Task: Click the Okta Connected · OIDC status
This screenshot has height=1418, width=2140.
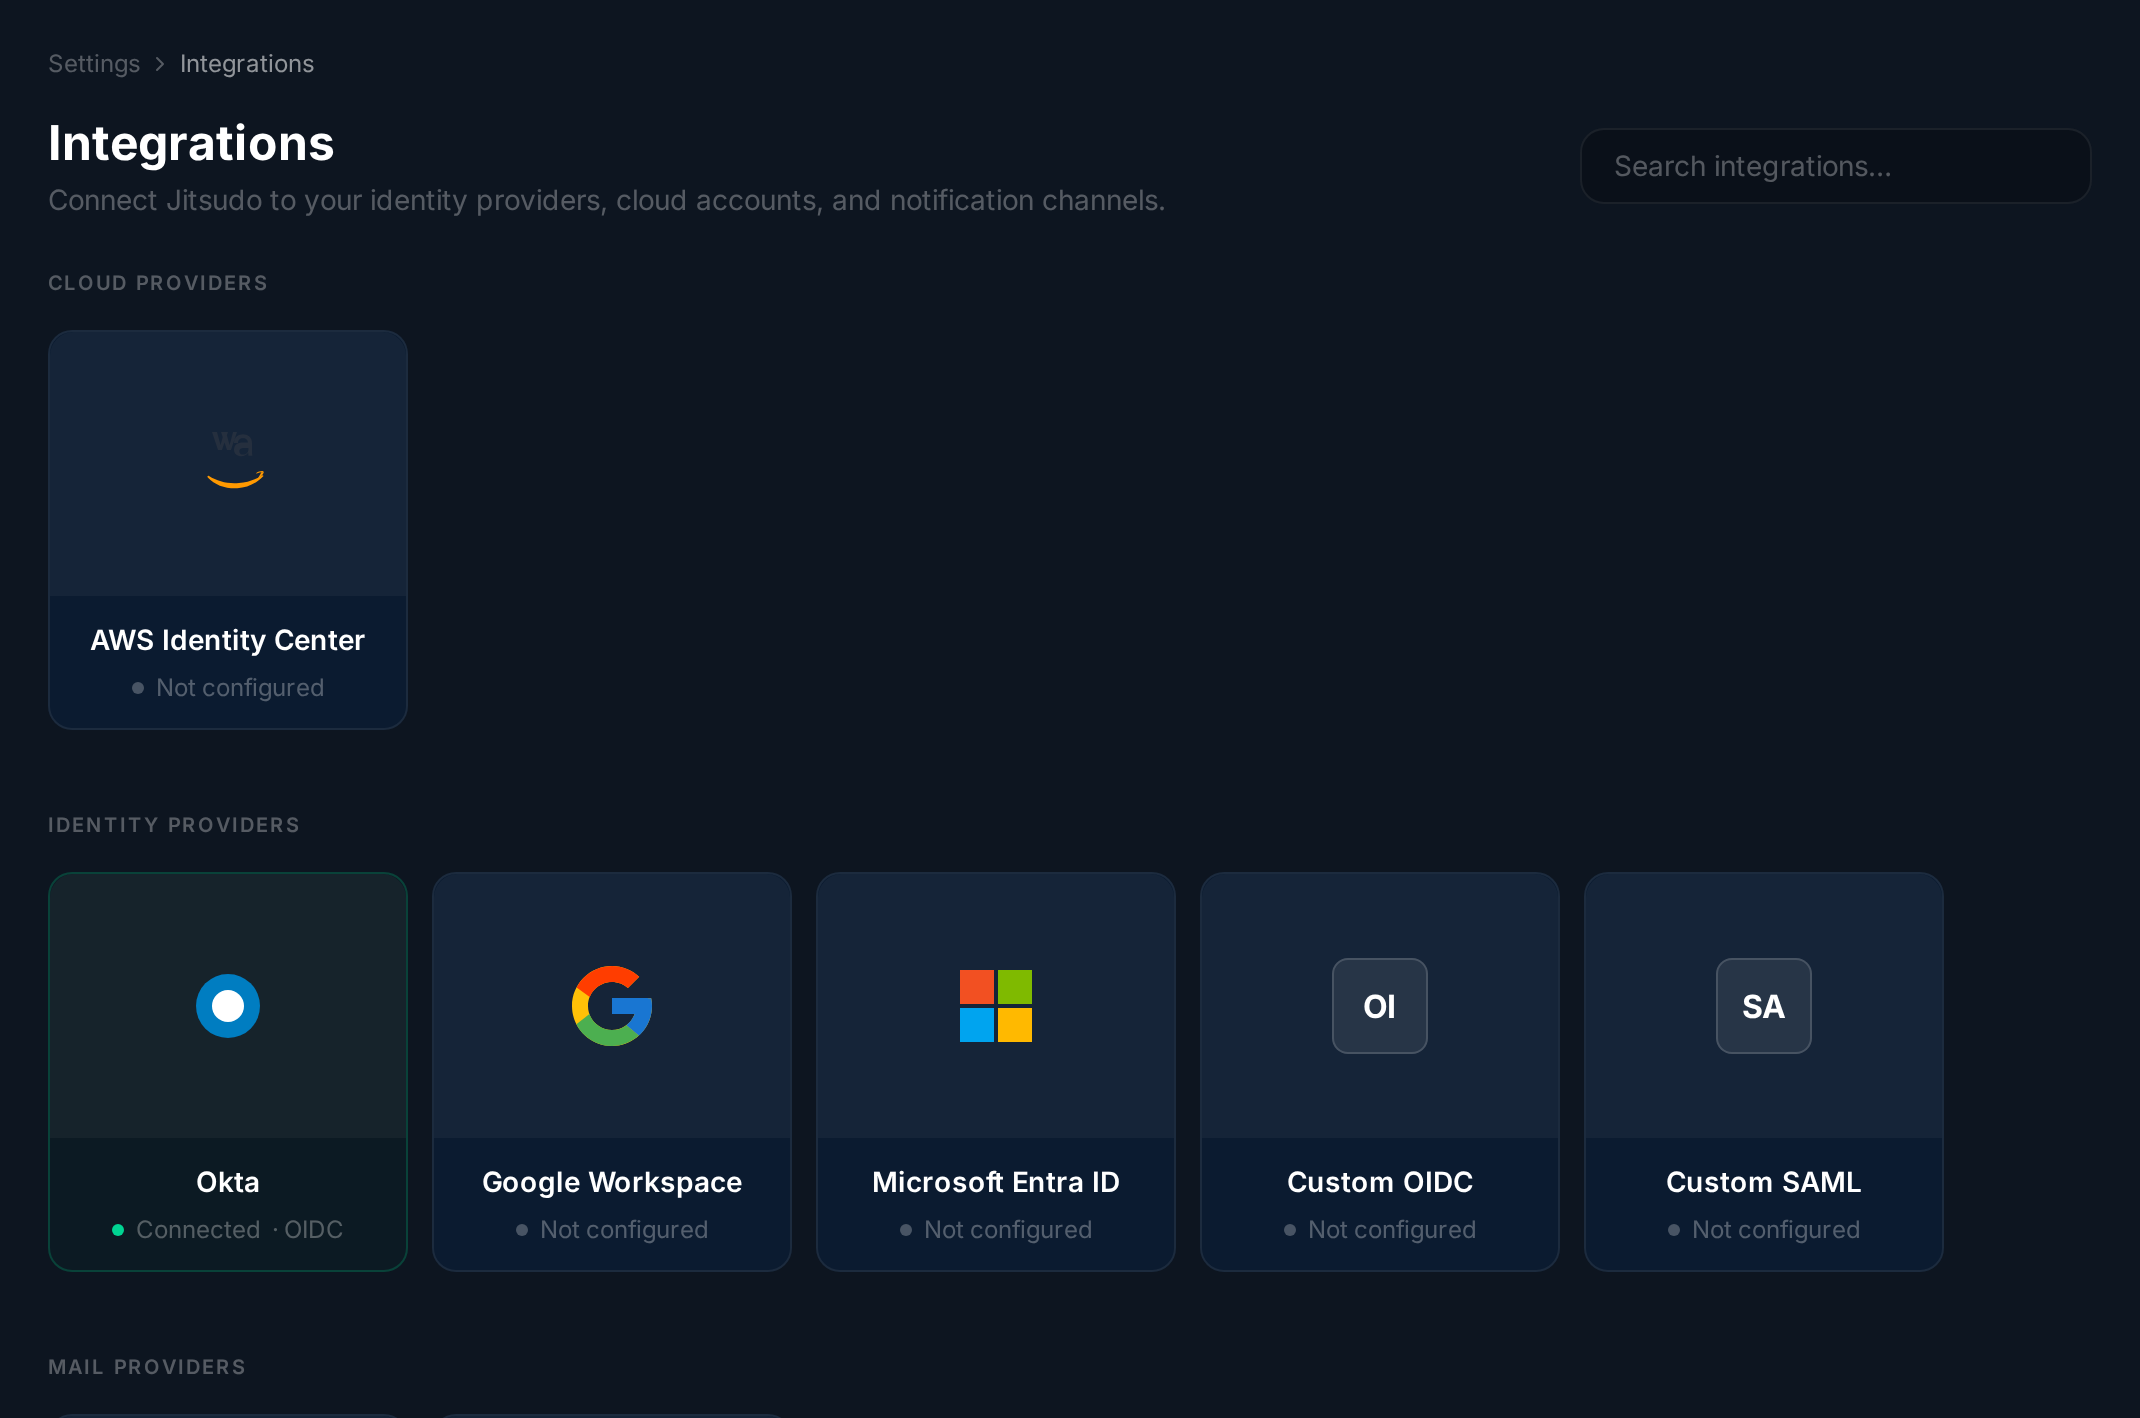Action: (x=228, y=1230)
